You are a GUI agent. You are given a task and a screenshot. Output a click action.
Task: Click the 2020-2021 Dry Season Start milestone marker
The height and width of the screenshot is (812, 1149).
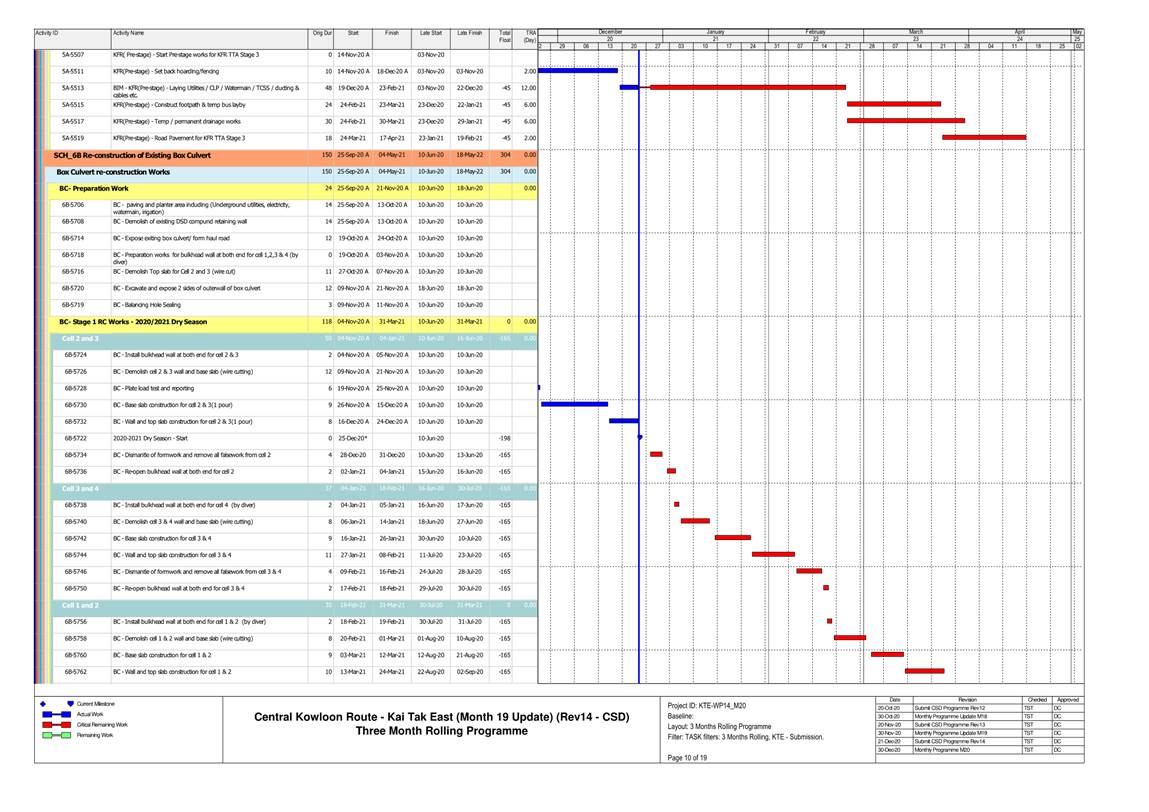(639, 437)
